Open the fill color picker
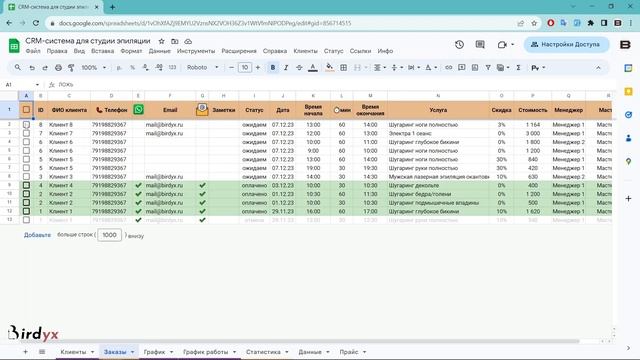This screenshot has height=360, width=640. [x=329, y=68]
